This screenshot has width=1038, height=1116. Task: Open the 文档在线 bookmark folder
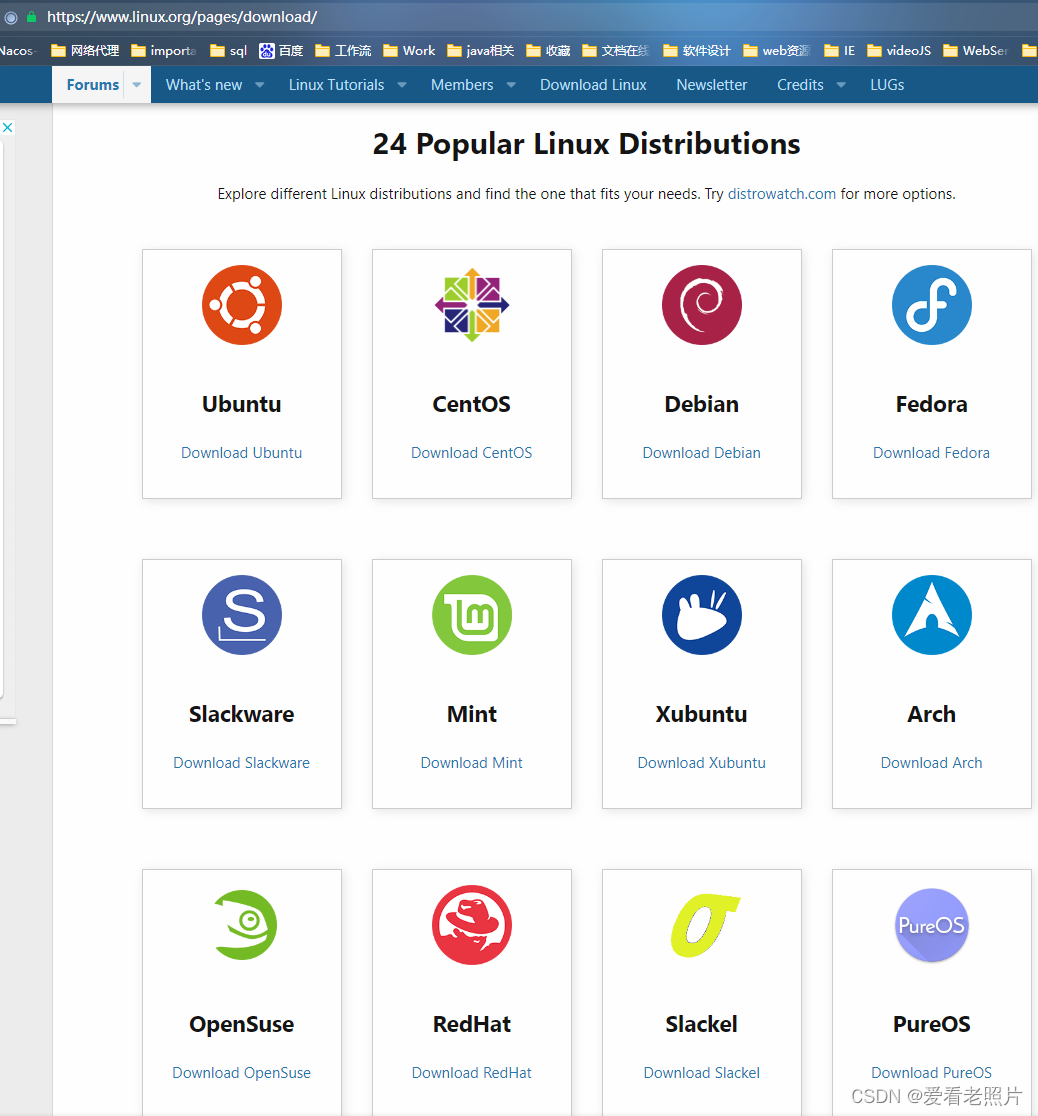pyautogui.click(x=616, y=51)
